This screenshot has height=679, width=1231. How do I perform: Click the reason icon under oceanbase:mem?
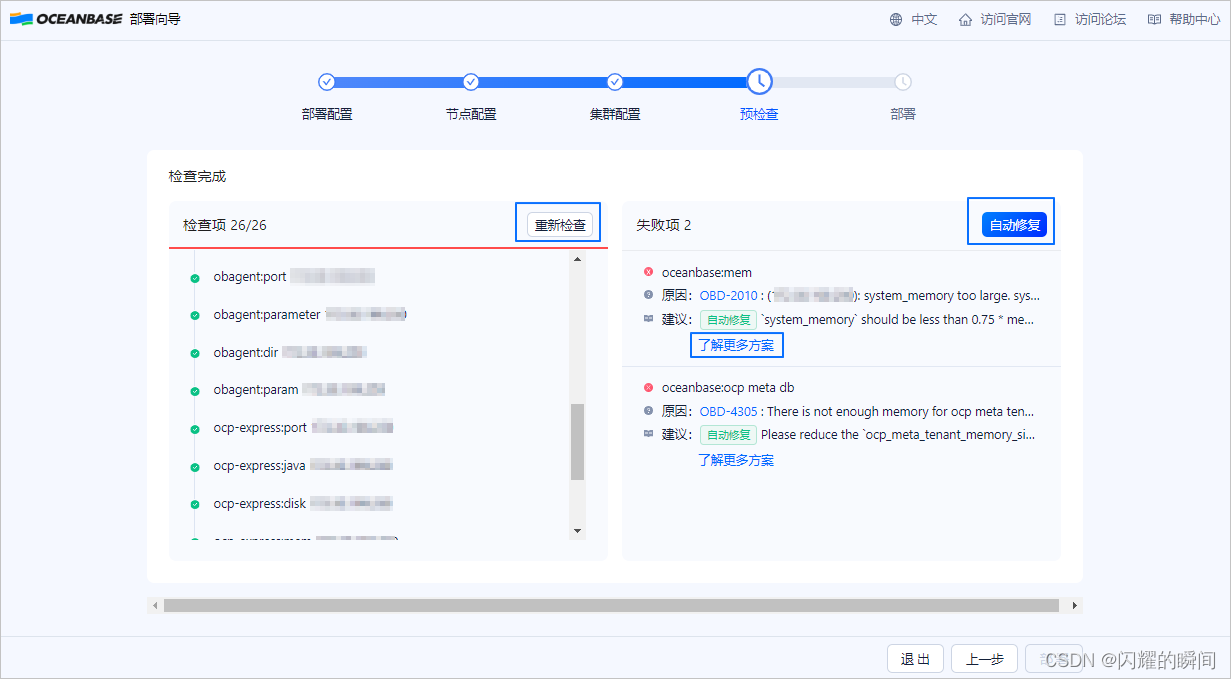pos(648,296)
